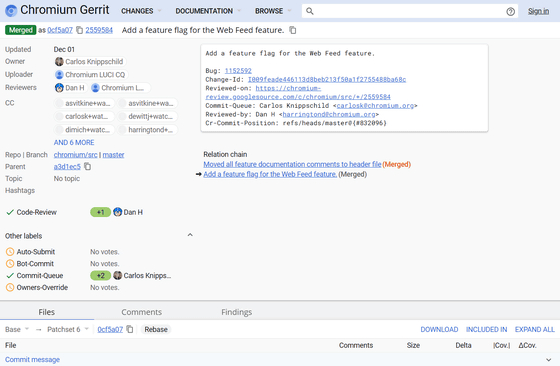Click Carlos Knipps avatar beside +2 vote
560x366 pixels.
tap(118, 275)
